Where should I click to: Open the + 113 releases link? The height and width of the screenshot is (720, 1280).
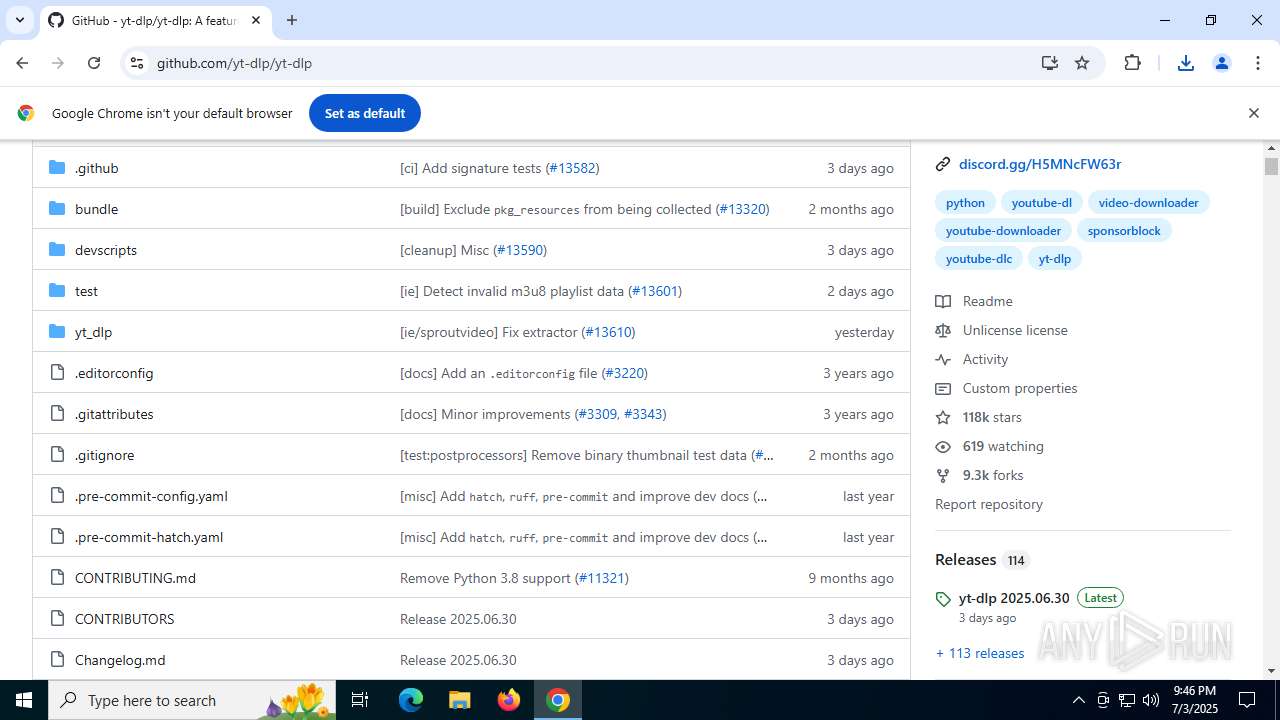[980, 653]
